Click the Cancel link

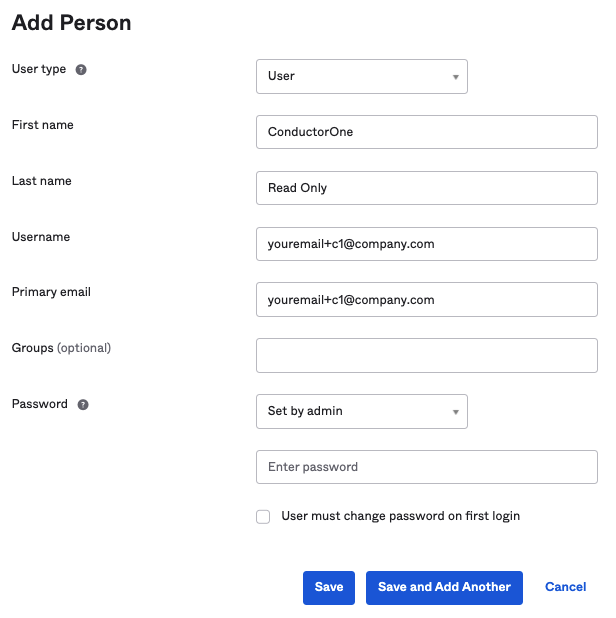coord(566,587)
